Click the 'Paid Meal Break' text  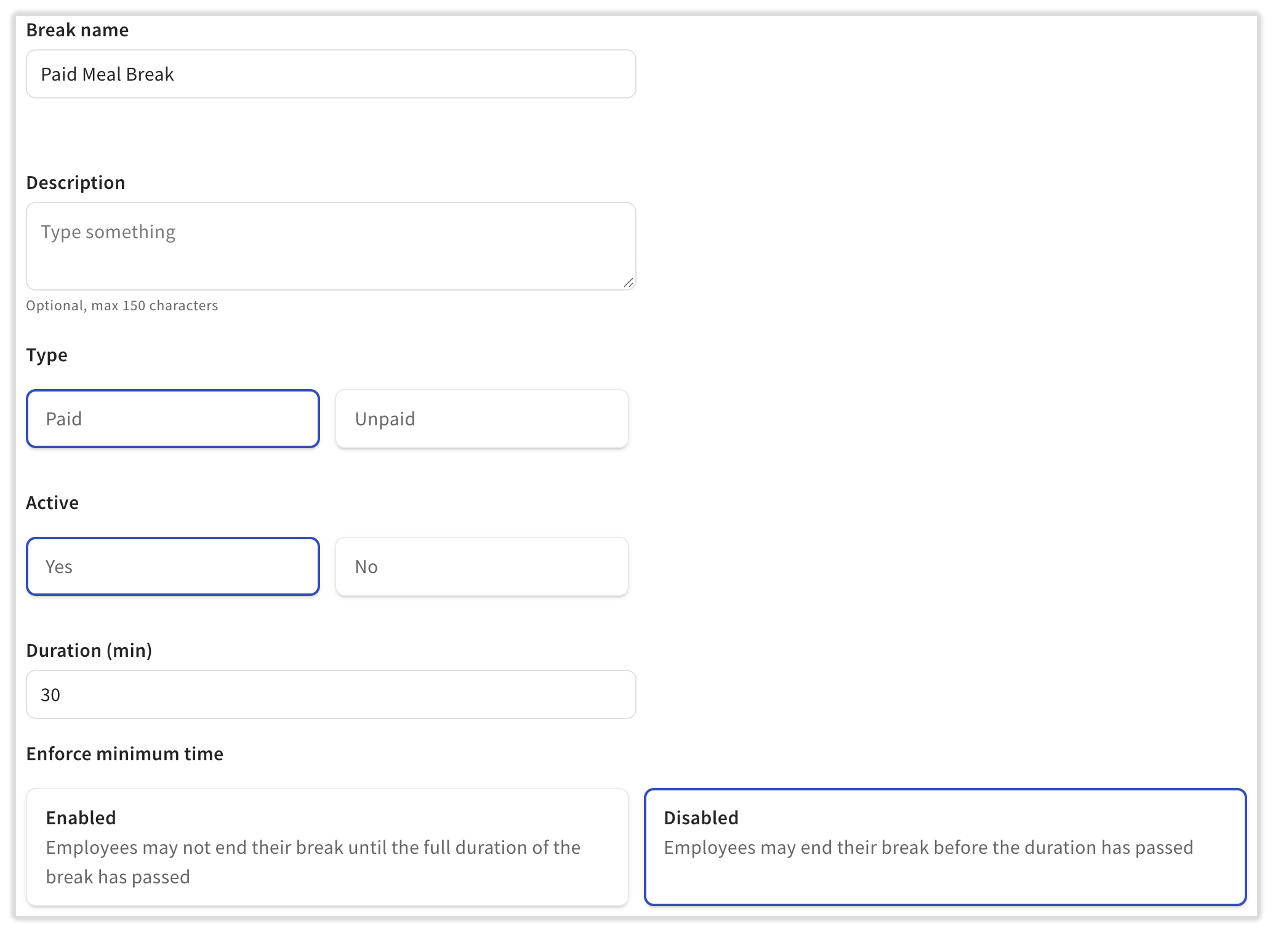(107, 75)
